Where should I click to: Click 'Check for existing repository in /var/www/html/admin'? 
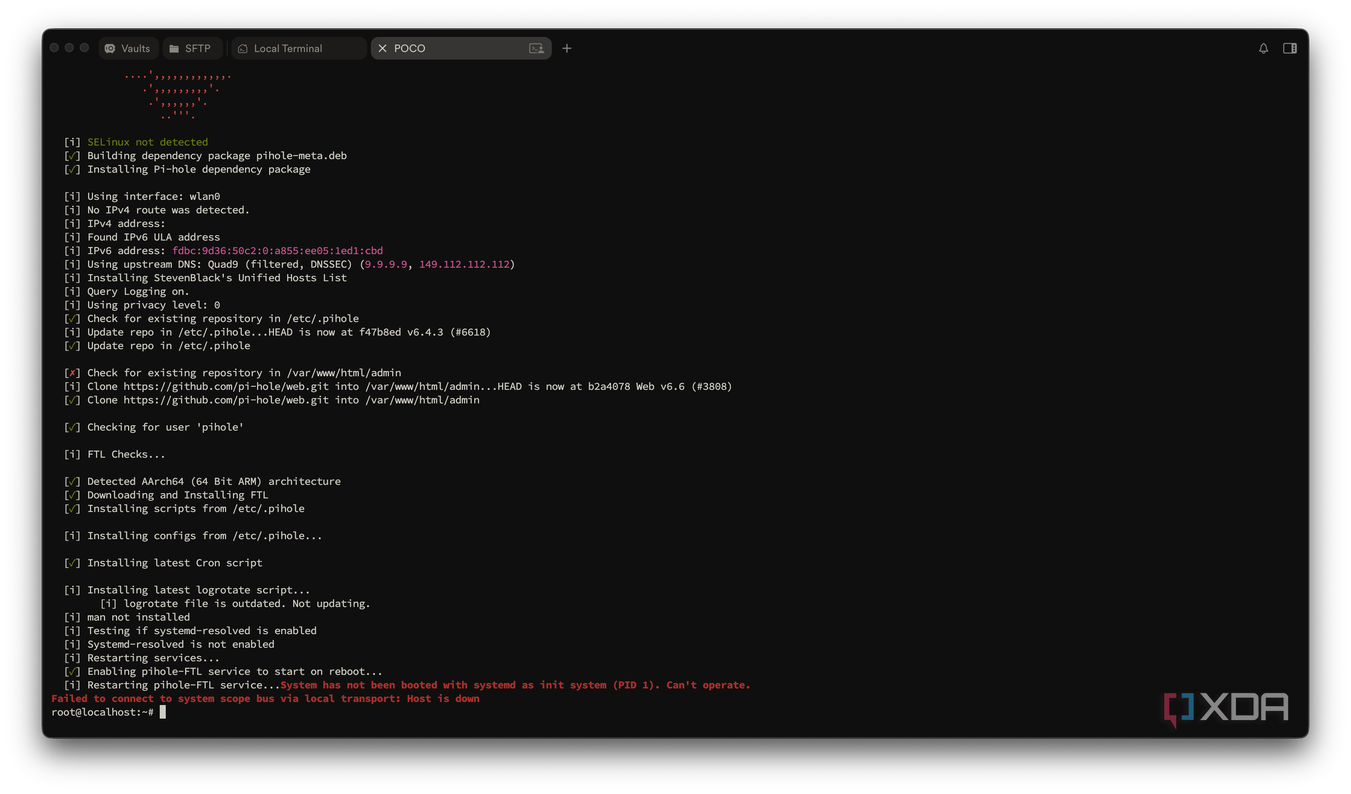[244, 373]
